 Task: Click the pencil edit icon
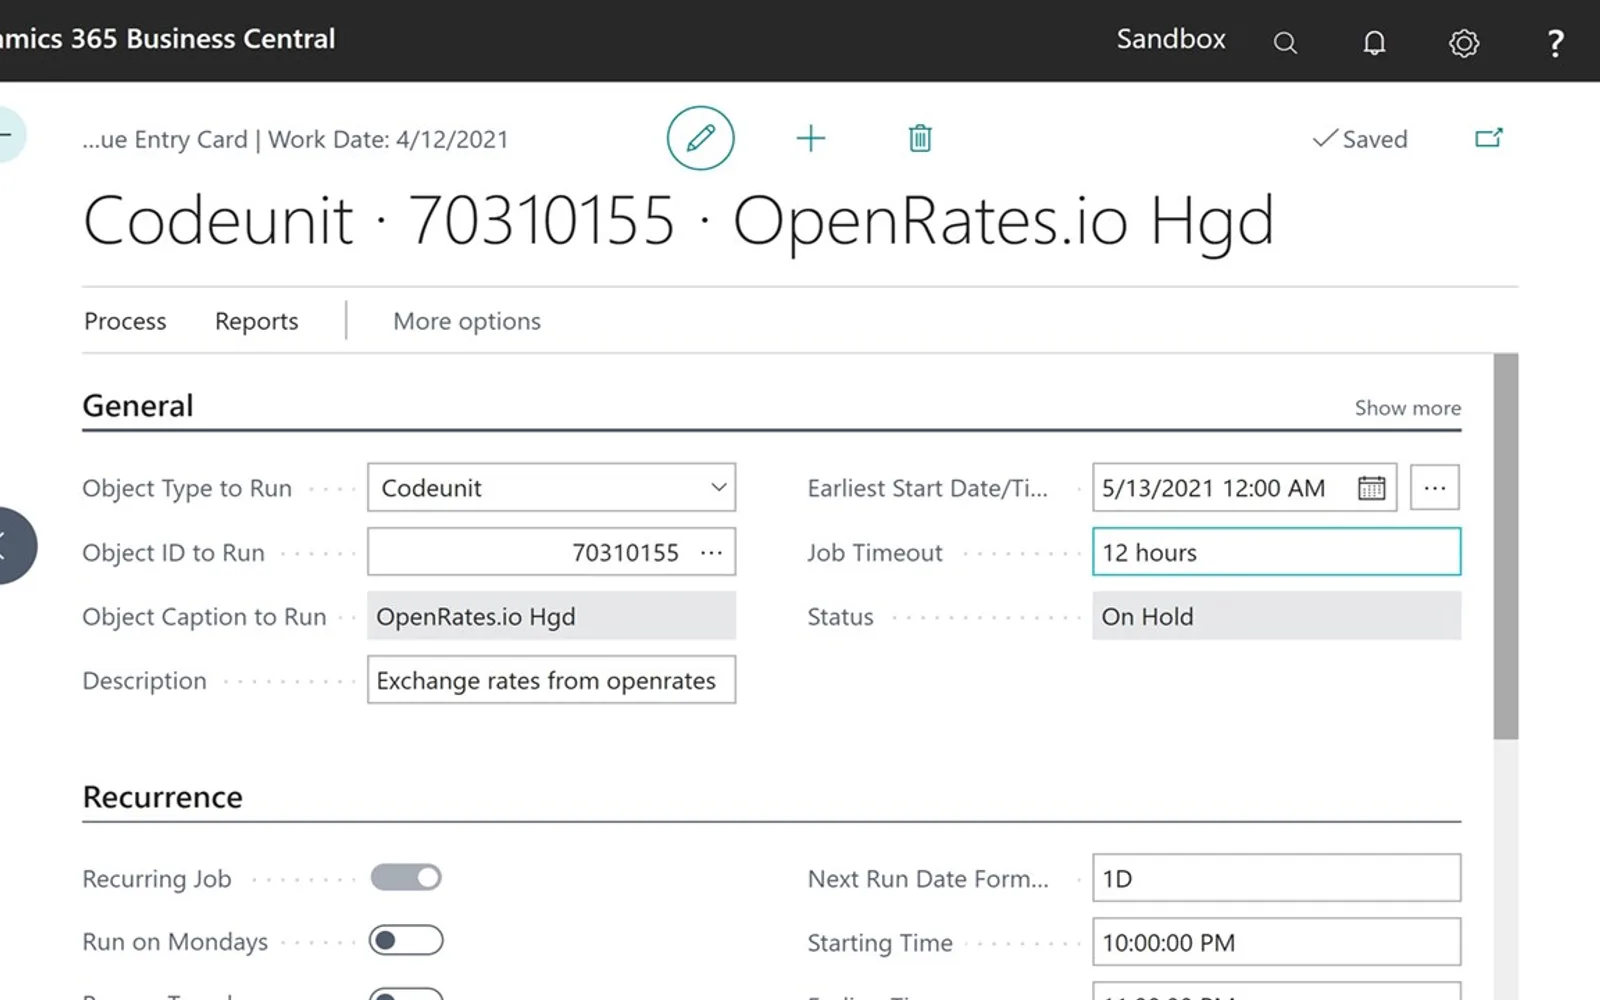click(x=700, y=138)
